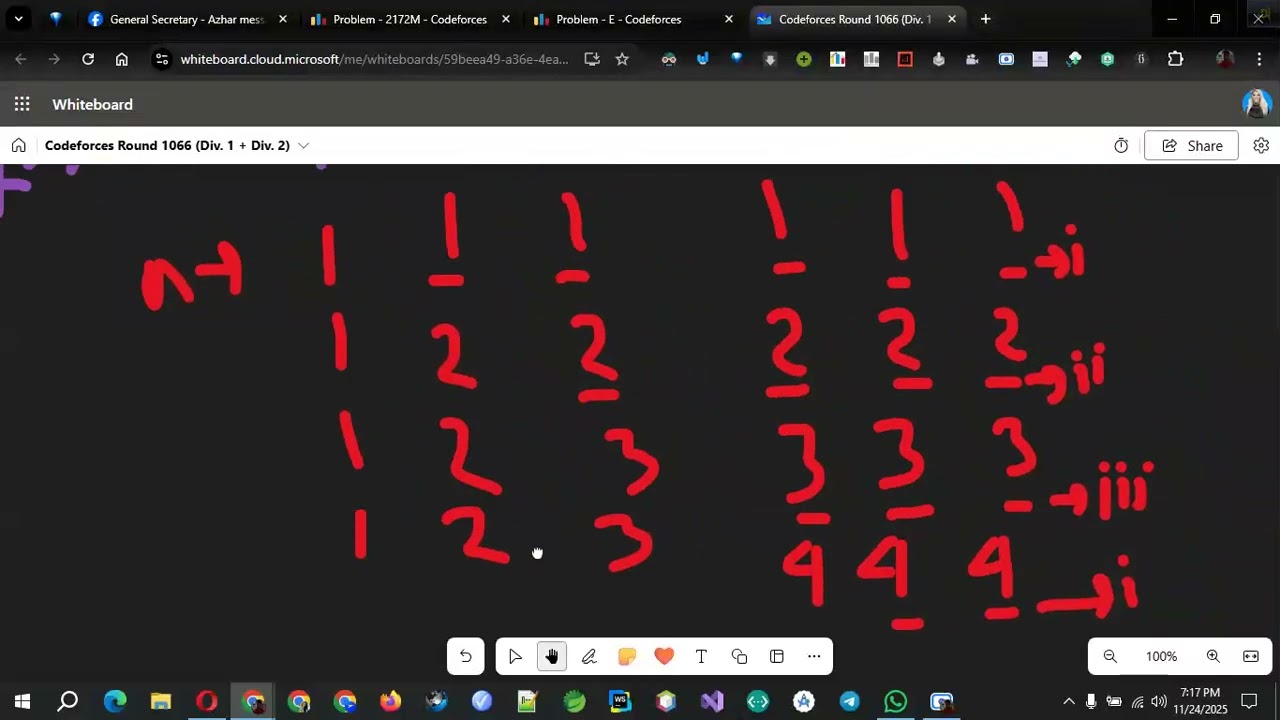Close the Problem - E Codeforces tab

pyautogui.click(x=729, y=19)
